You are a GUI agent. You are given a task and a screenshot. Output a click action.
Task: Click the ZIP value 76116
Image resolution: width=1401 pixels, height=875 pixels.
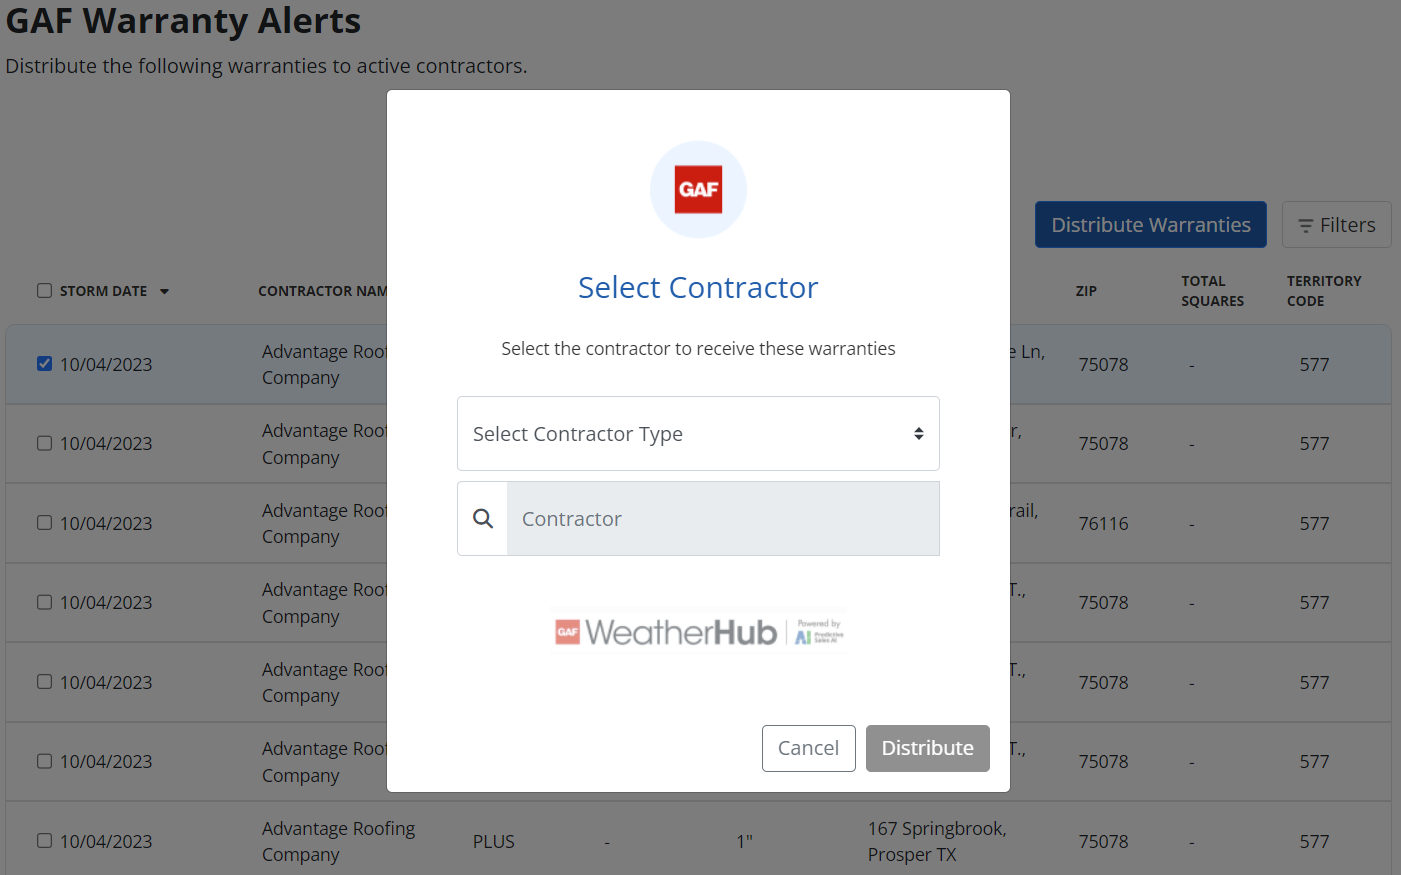coord(1103,523)
